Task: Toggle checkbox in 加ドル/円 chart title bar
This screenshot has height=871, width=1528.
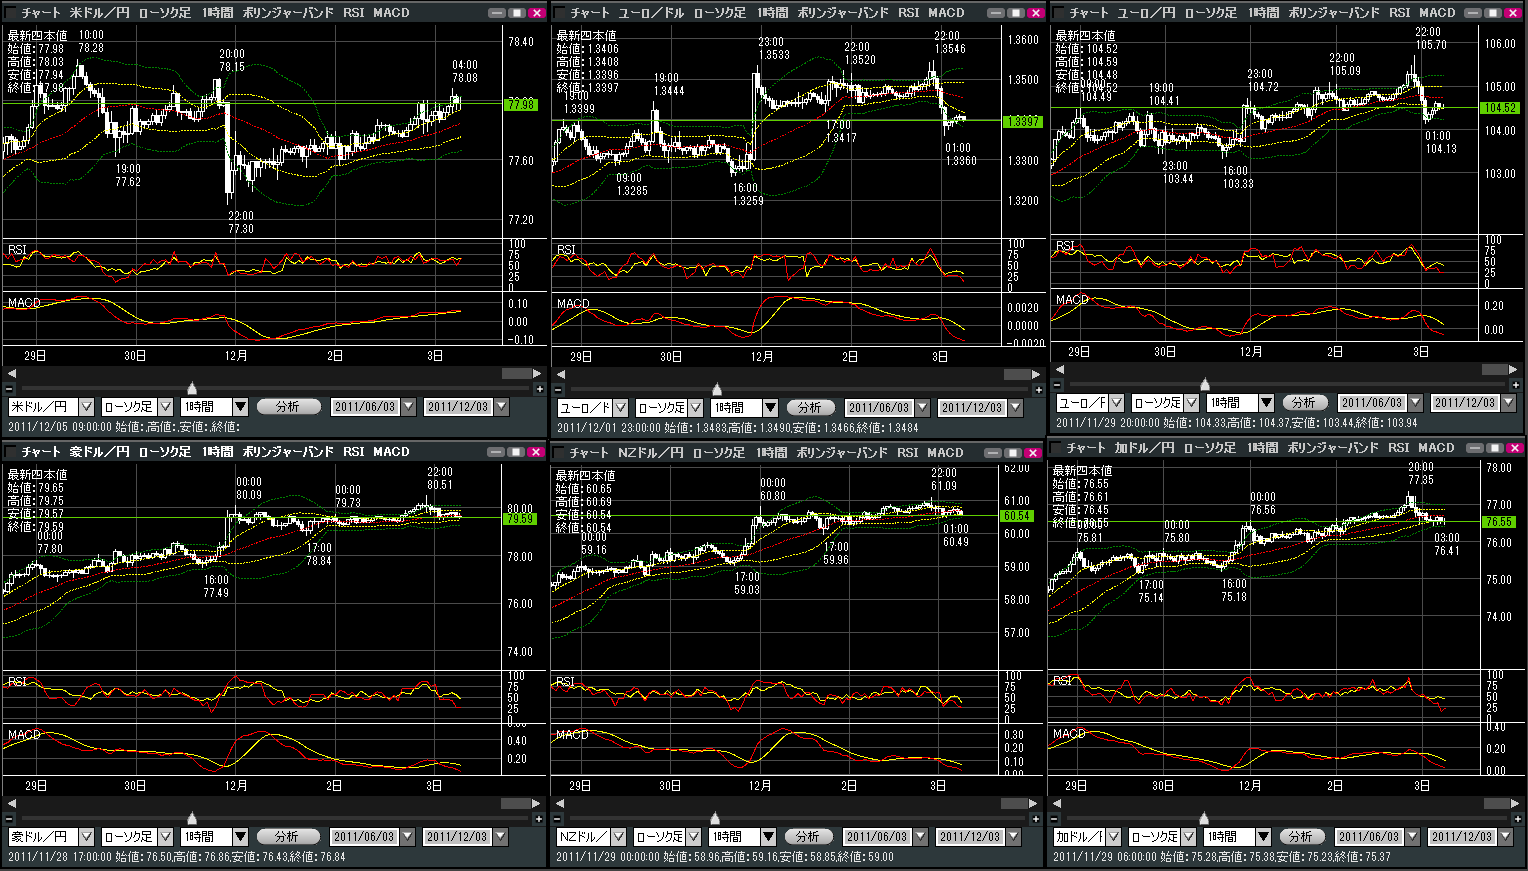Action: coord(1056,448)
